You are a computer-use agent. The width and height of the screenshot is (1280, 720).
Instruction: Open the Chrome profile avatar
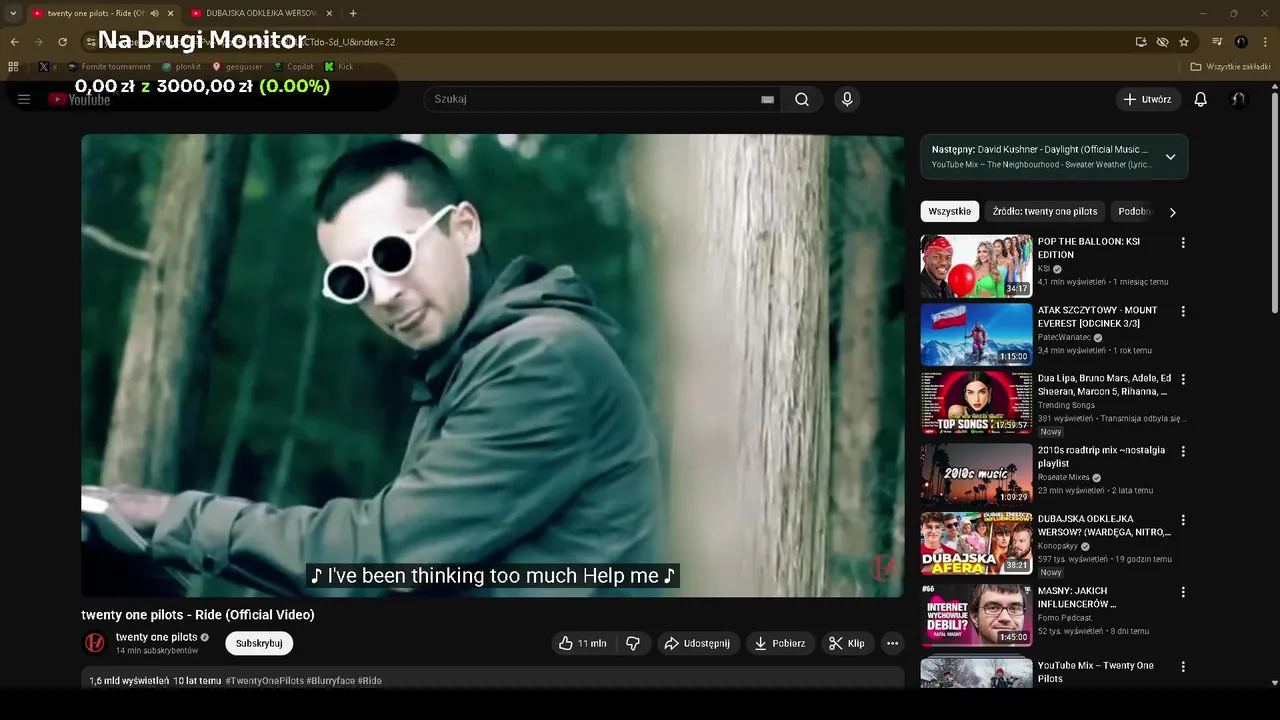click(1241, 42)
